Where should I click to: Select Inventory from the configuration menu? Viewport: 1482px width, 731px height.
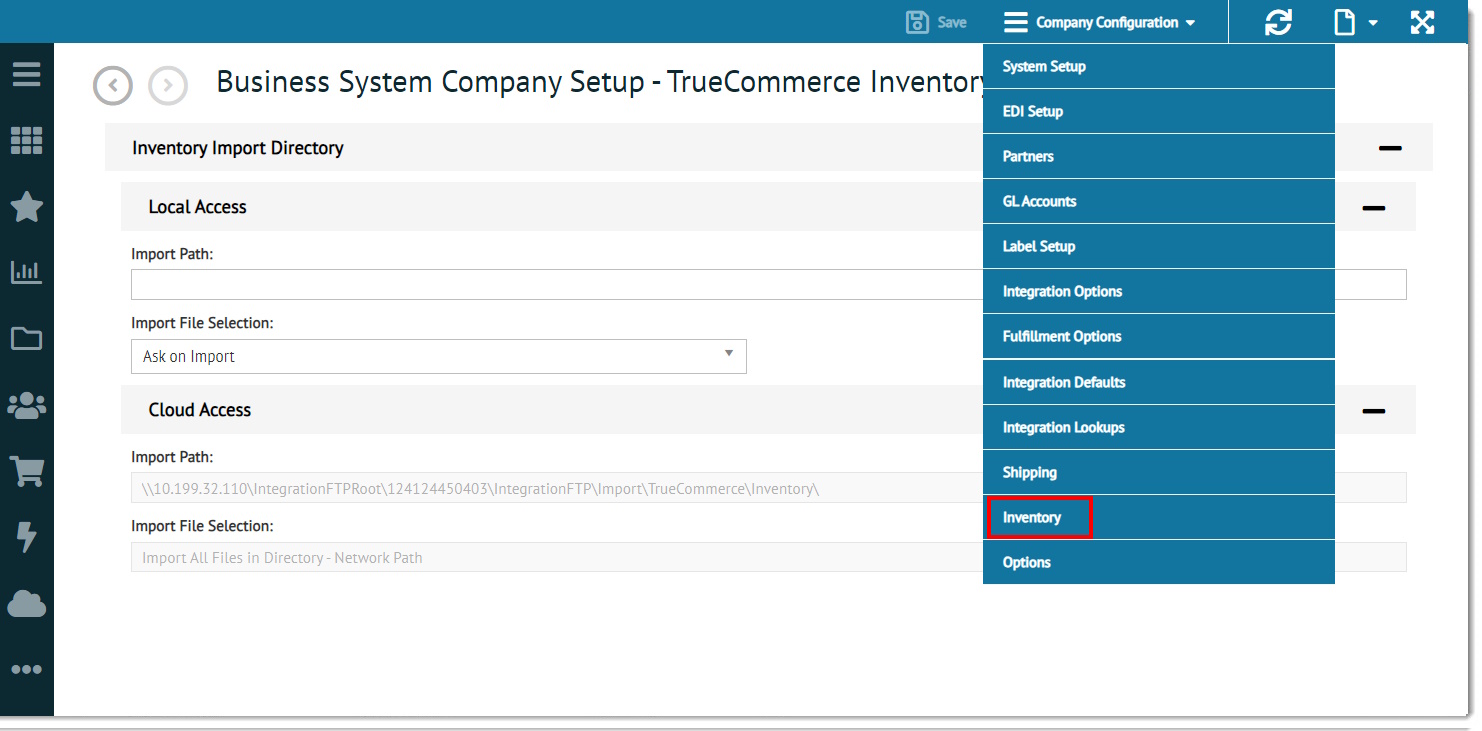1032,518
